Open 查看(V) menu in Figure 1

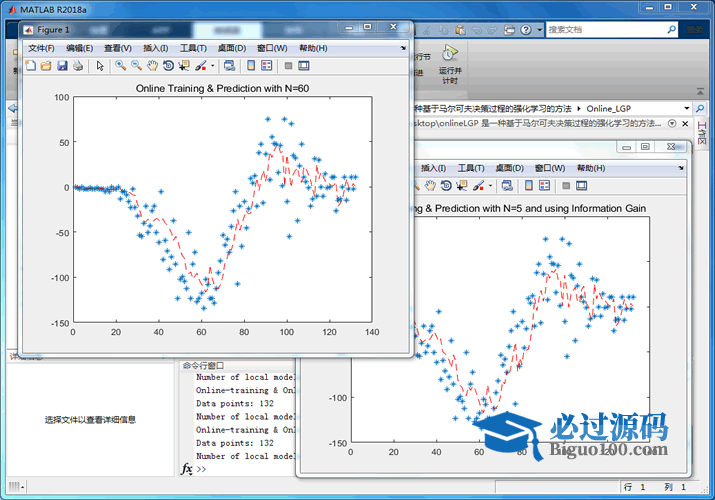pos(118,48)
